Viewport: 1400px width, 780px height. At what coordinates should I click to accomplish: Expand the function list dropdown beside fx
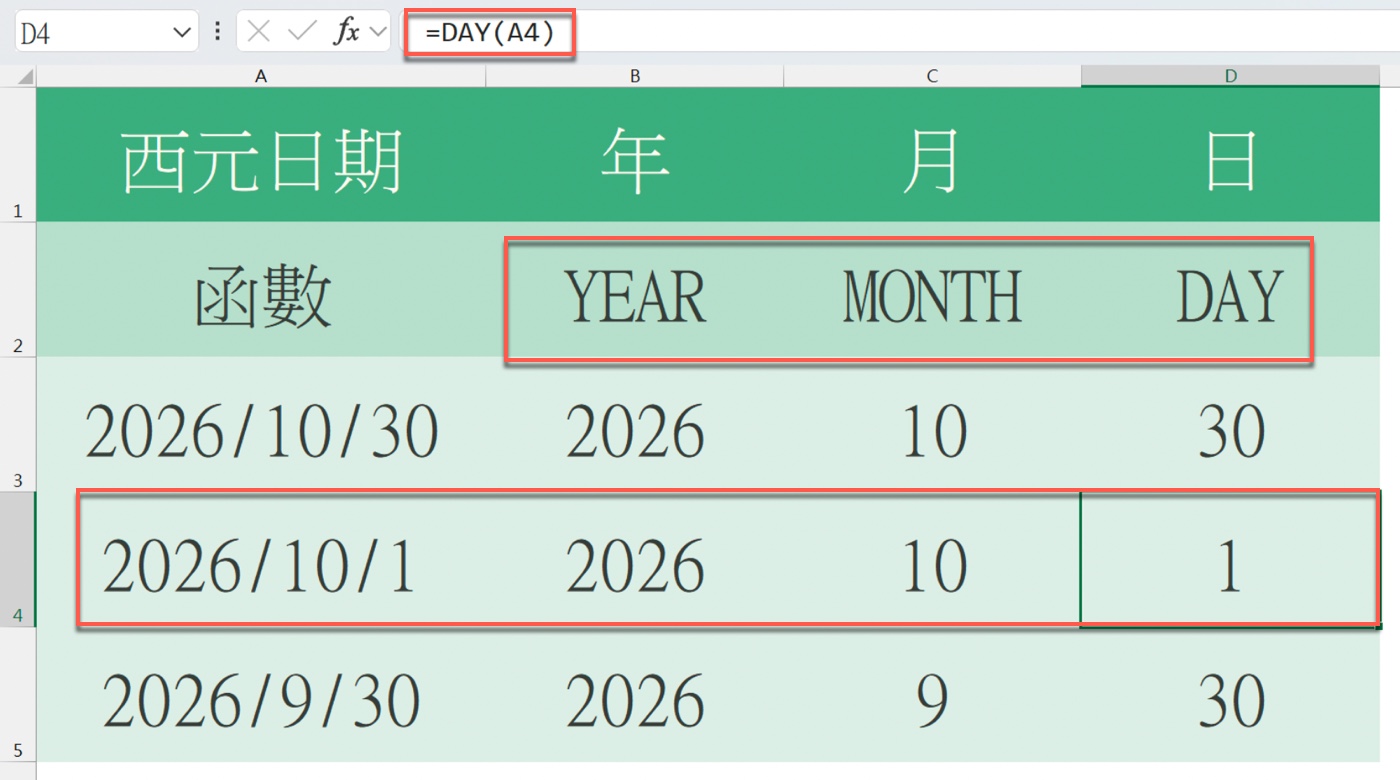coord(378,32)
